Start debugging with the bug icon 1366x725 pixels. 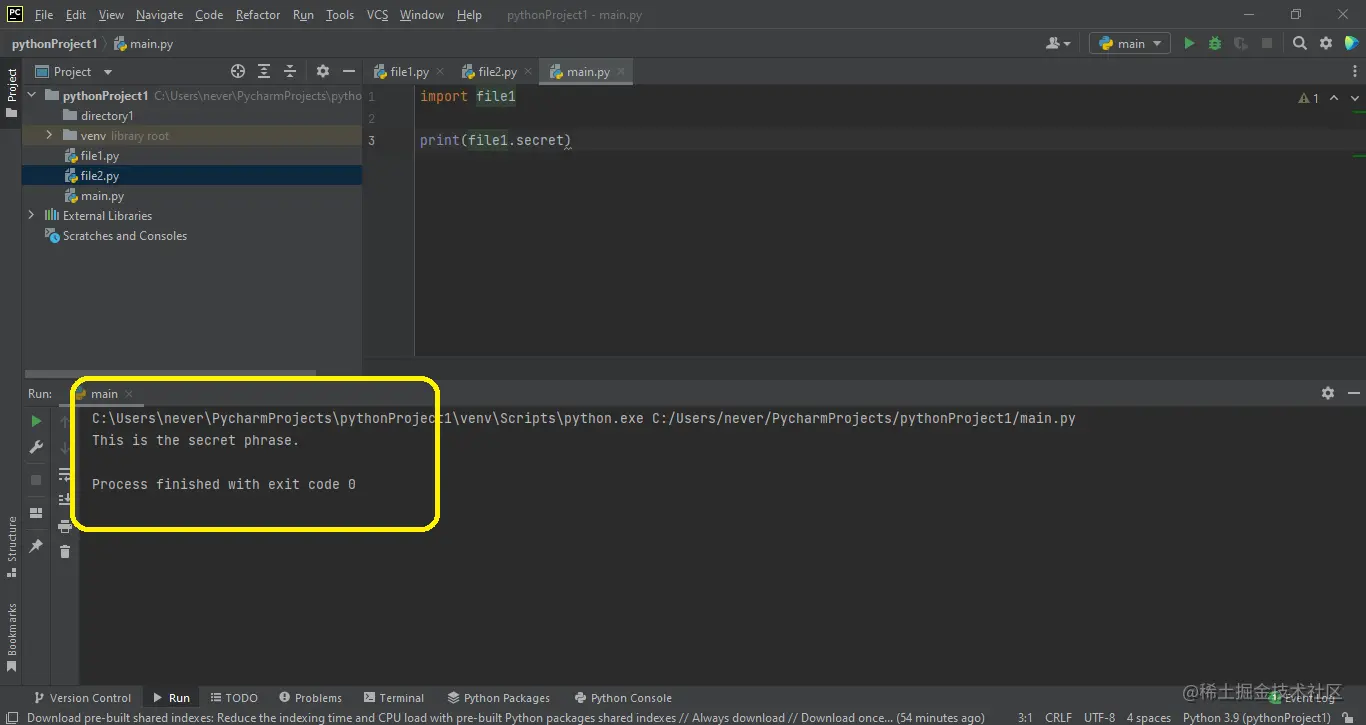tap(1213, 43)
